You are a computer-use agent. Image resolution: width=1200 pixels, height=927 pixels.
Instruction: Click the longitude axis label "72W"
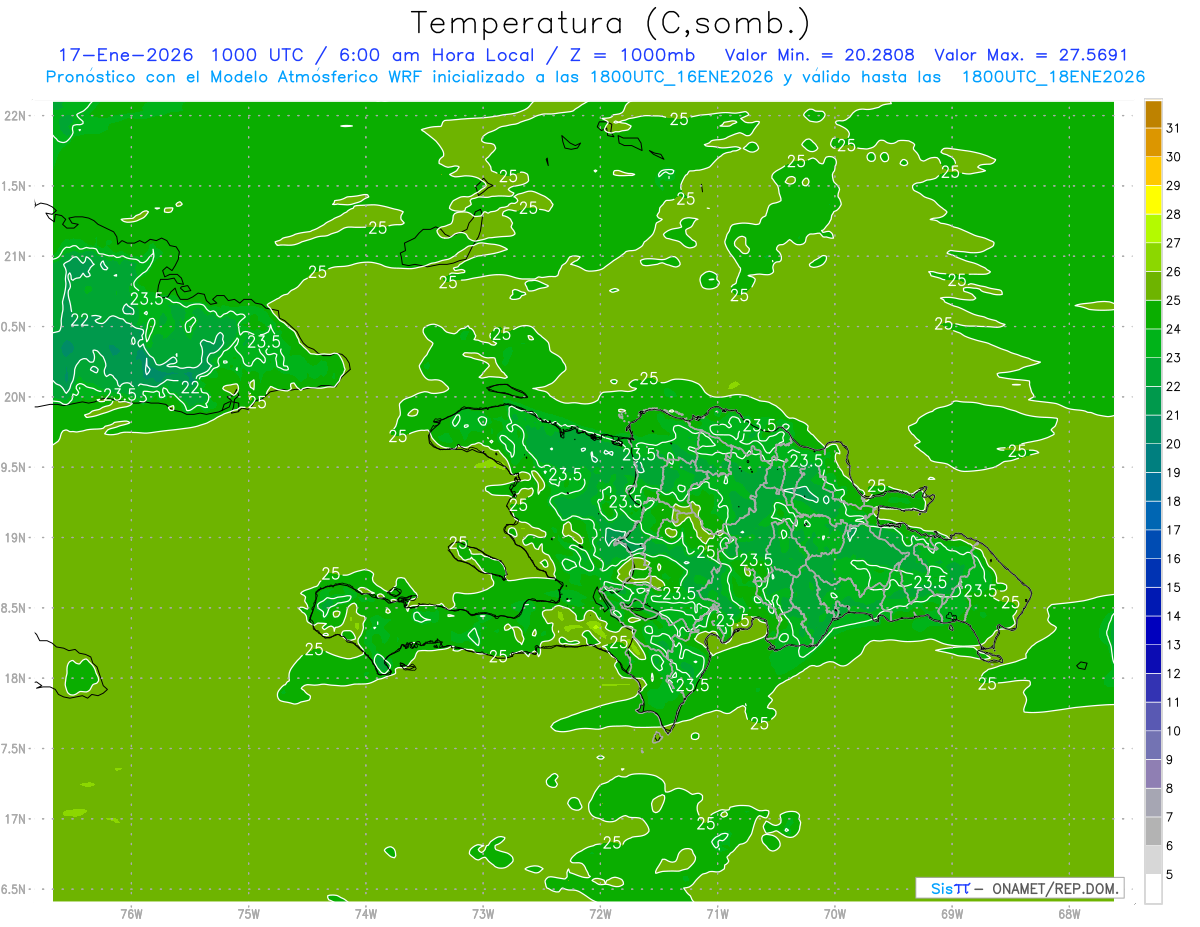[x=600, y=913]
